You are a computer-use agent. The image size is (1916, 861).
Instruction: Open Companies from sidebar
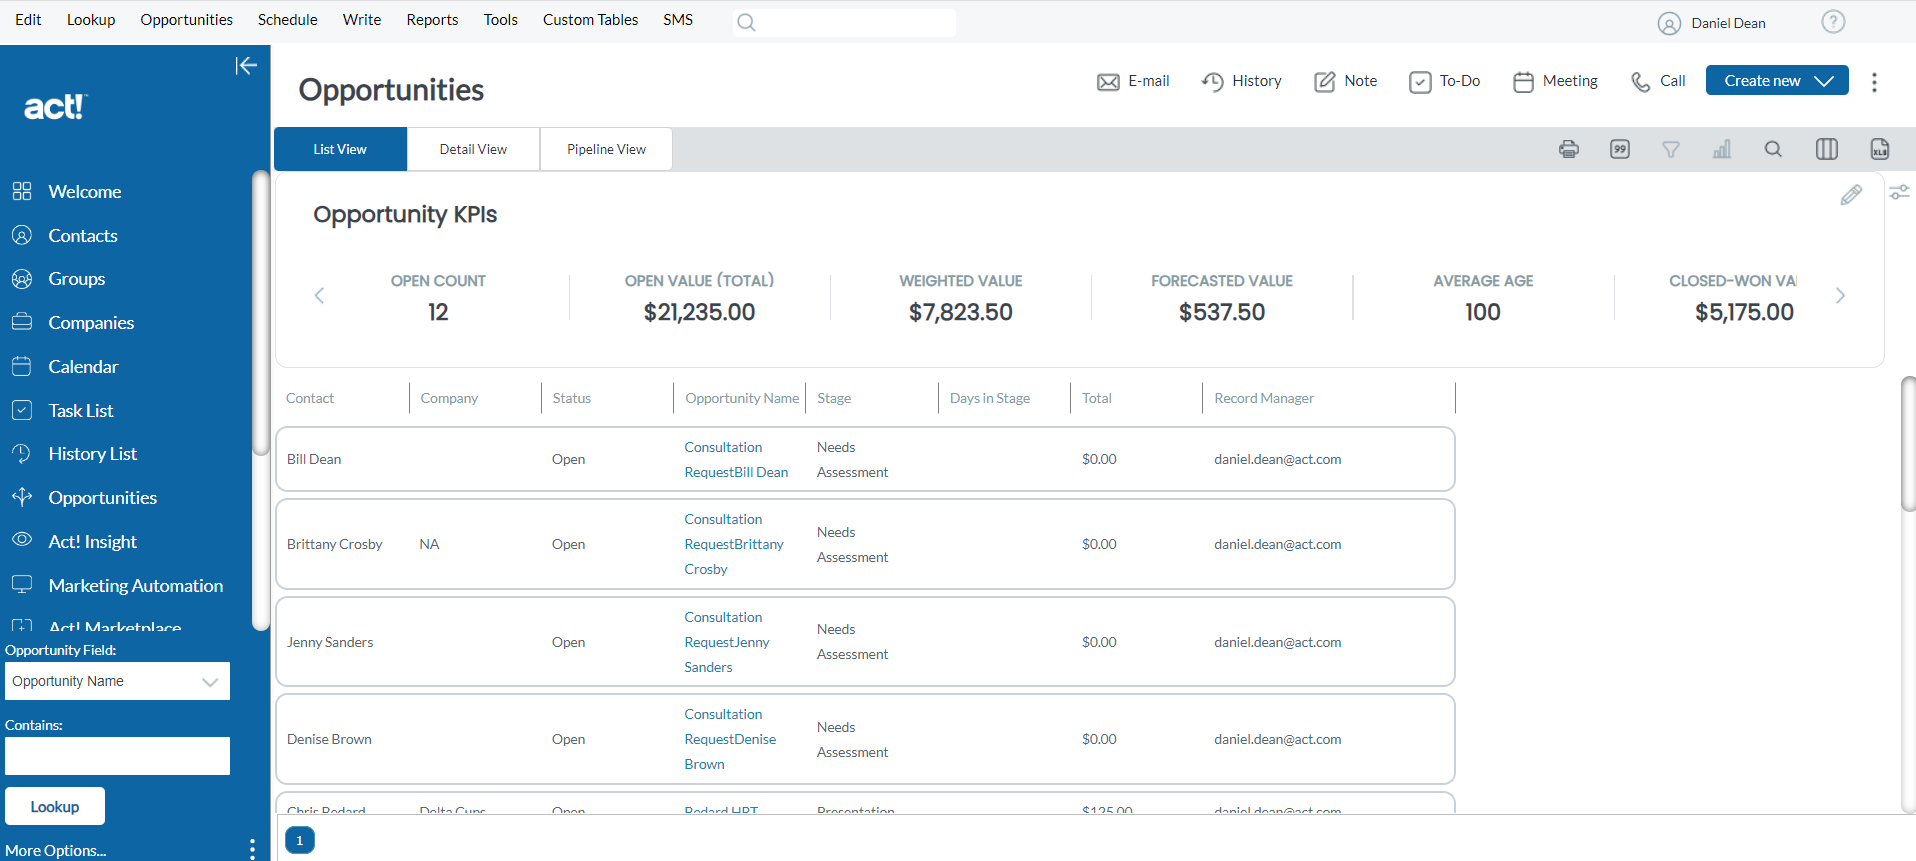[x=91, y=323]
